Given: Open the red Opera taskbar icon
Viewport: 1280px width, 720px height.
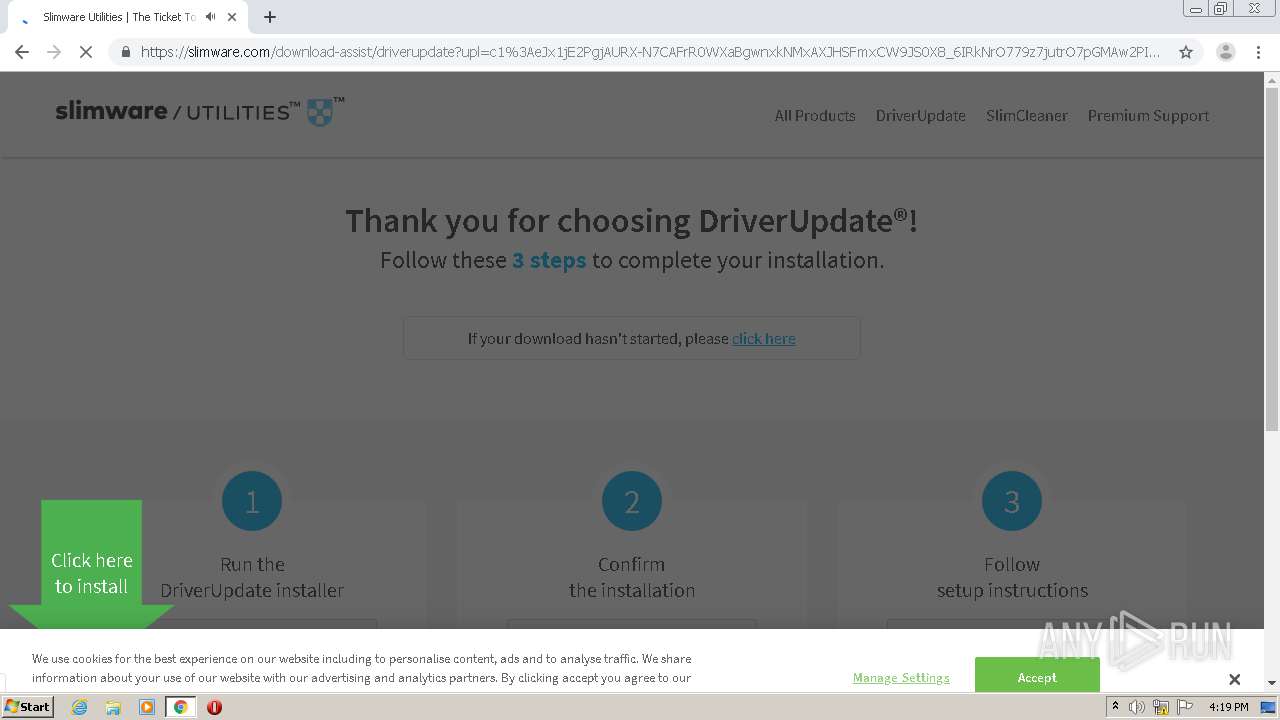Looking at the screenshot, I should pyautogui.click(x=214, y=707).
